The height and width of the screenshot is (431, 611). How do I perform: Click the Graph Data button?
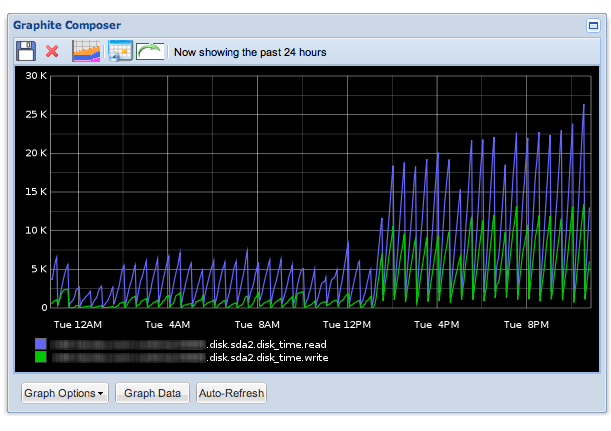pos(152,393)
